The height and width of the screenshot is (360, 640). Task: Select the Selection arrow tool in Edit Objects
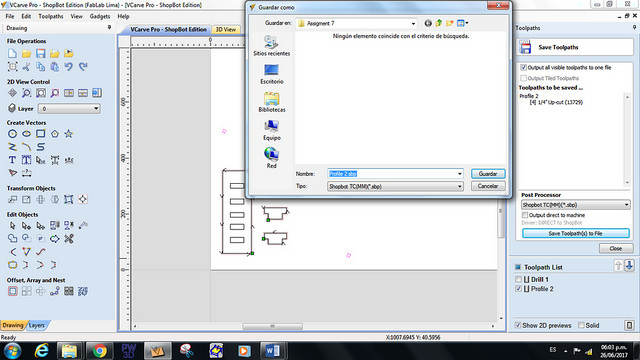coord(12,225)
